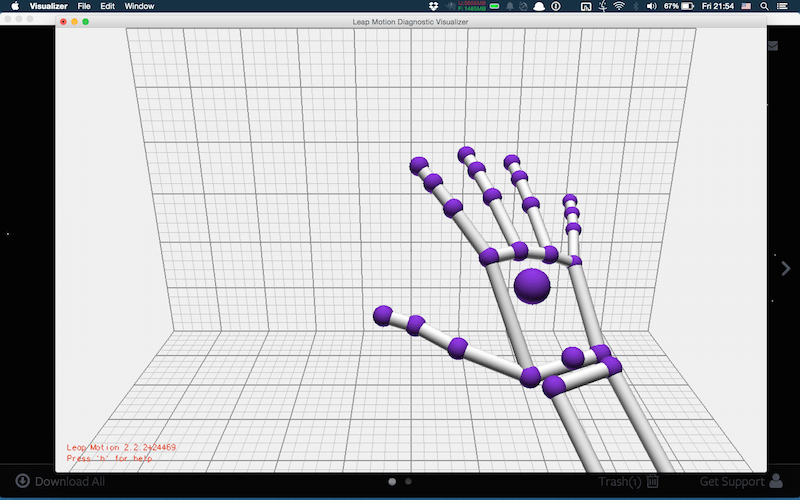Open the Wi-Fi status menu
Screen dimensions: 800x500
[x=619, y=6]
